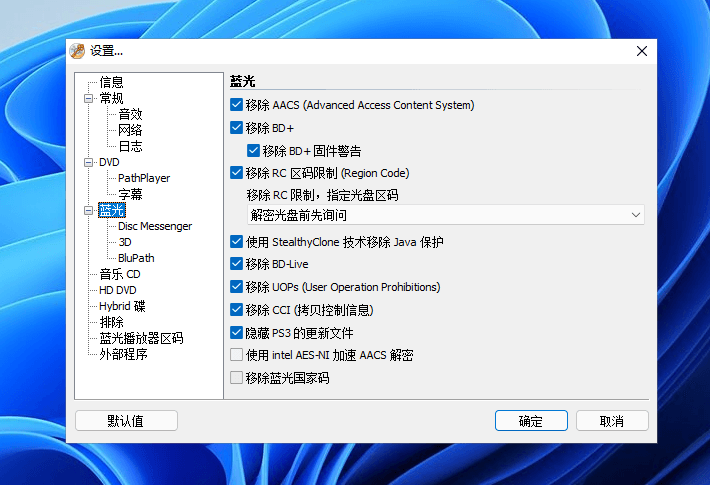Collapse the DVD tree node
The width and height of the screenshot is (710, 485).
click(88, 162)
